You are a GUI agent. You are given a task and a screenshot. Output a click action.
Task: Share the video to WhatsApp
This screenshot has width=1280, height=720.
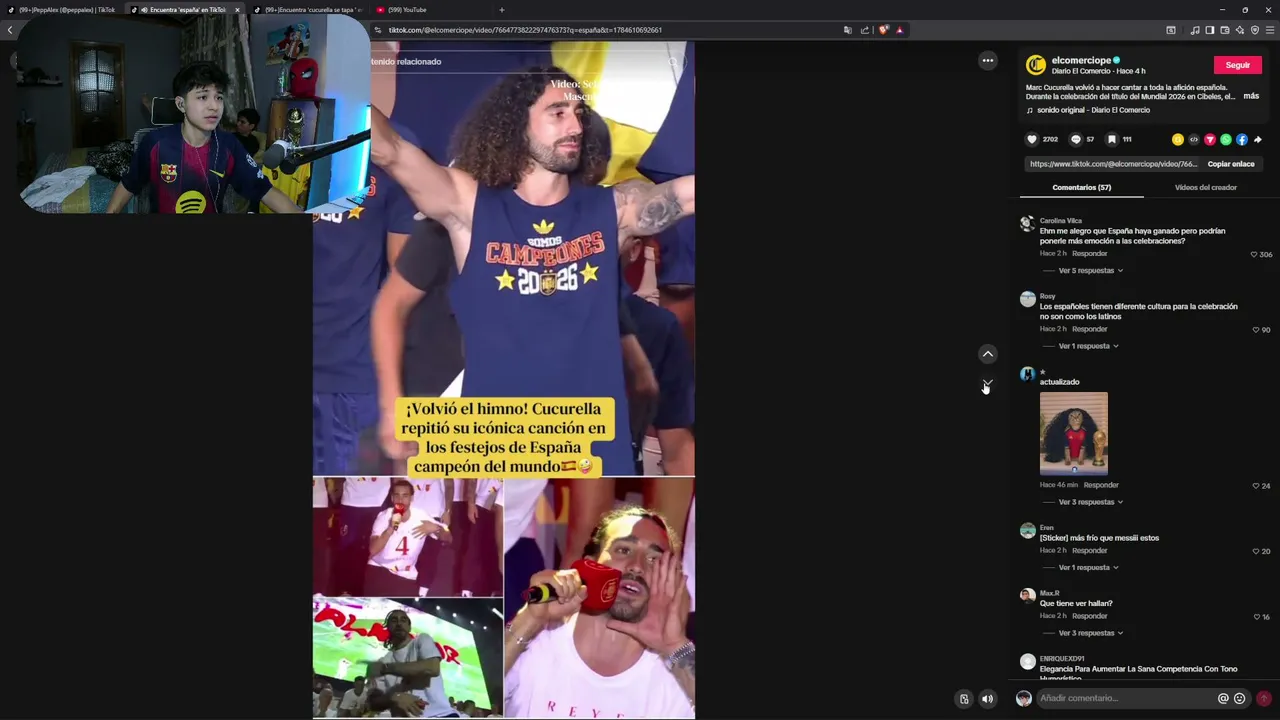[x=1226, y=139]
